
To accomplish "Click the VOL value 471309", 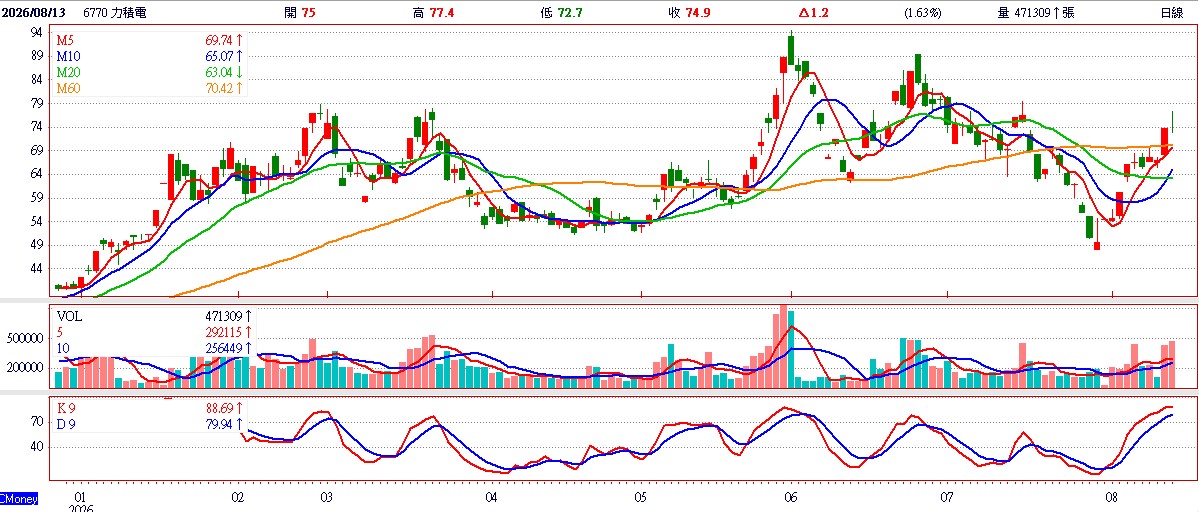I will tap(225, 315).
